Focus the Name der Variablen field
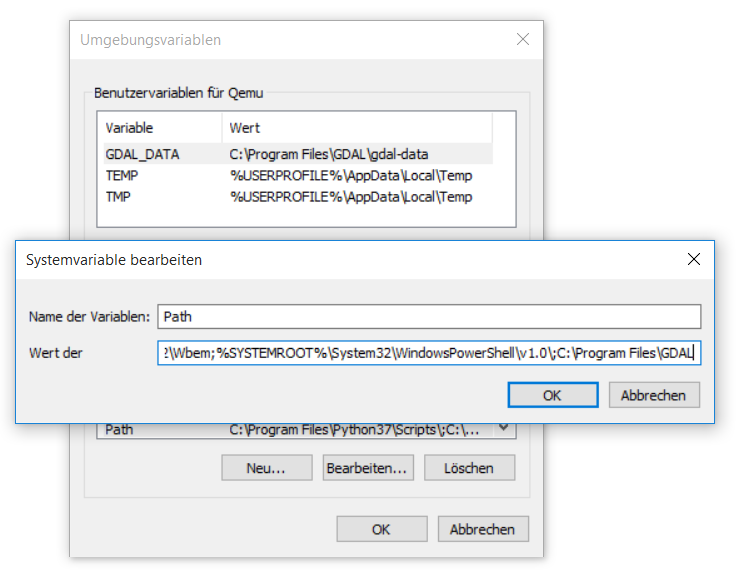 pos(429,317)
